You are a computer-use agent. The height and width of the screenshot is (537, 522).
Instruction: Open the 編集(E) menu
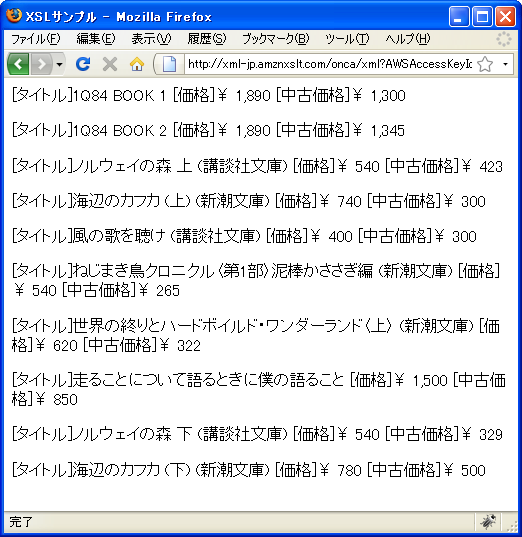pyautogui.click(x=96, y=39)
